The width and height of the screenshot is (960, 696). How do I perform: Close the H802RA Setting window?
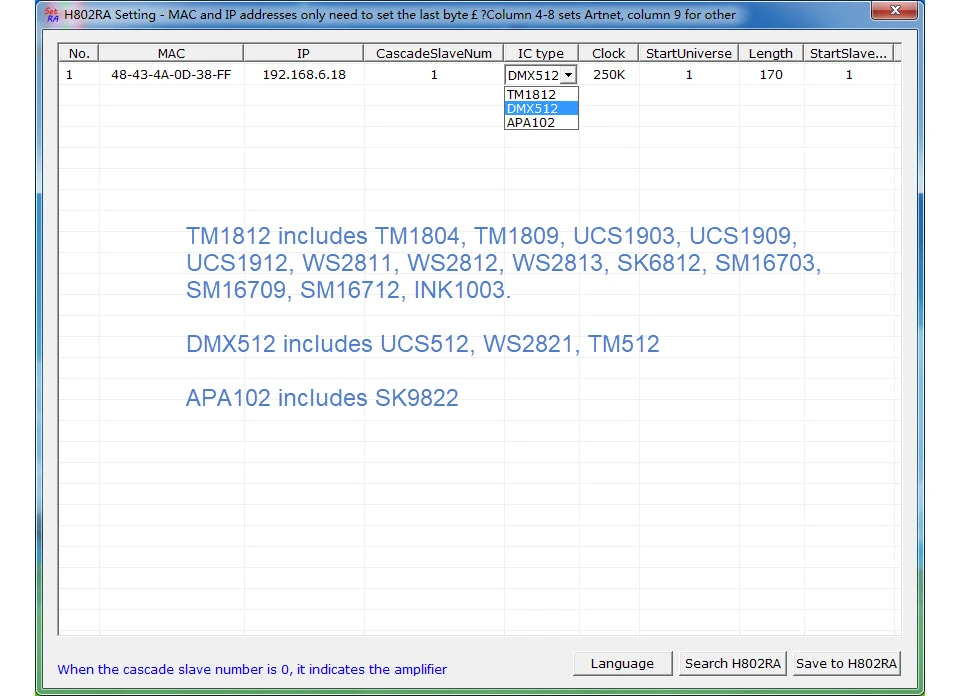click(x=894, y=10)
